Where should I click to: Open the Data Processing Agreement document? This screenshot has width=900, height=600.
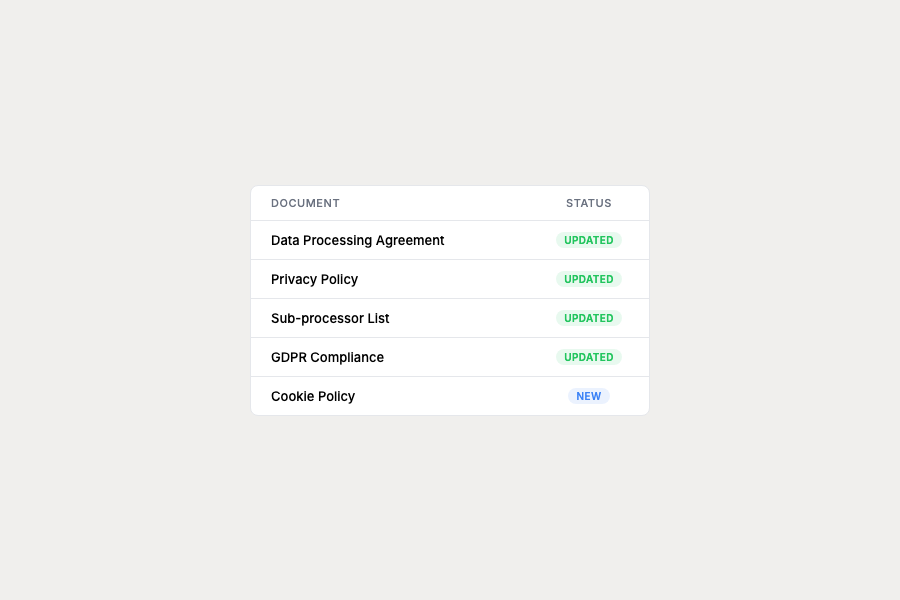[x=357, y=240]
